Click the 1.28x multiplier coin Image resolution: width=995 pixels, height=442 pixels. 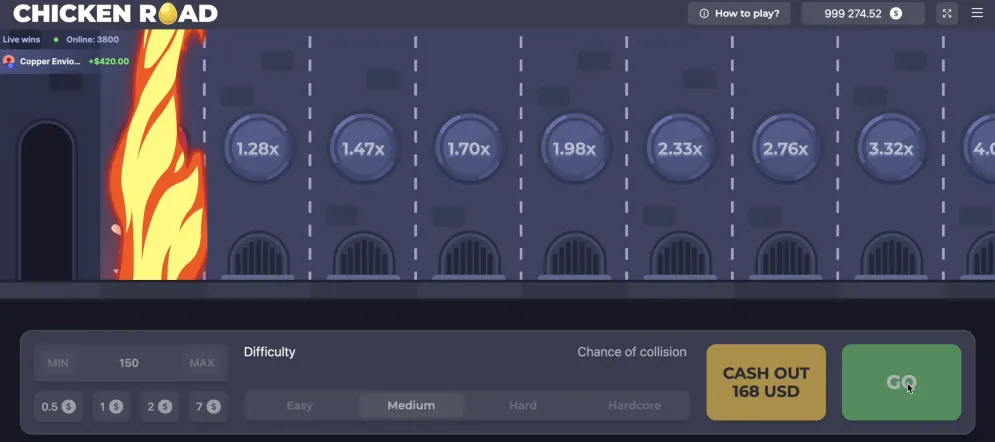click(x=258, y=148)
